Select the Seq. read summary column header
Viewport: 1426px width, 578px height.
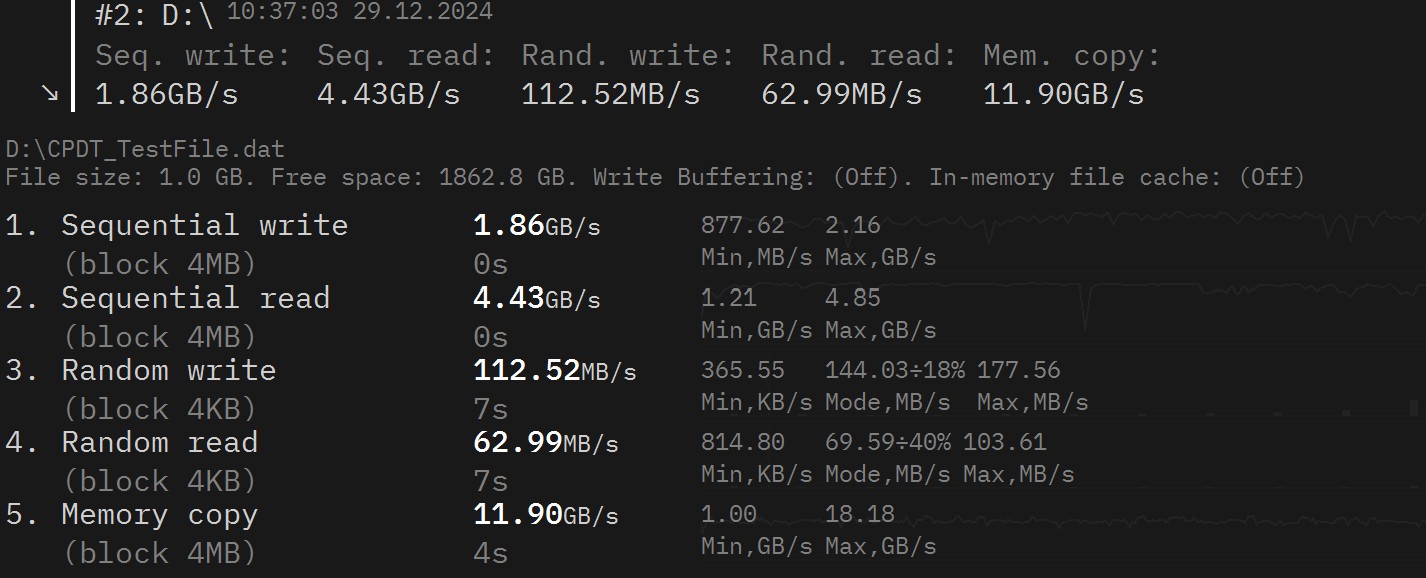point(405,56)
